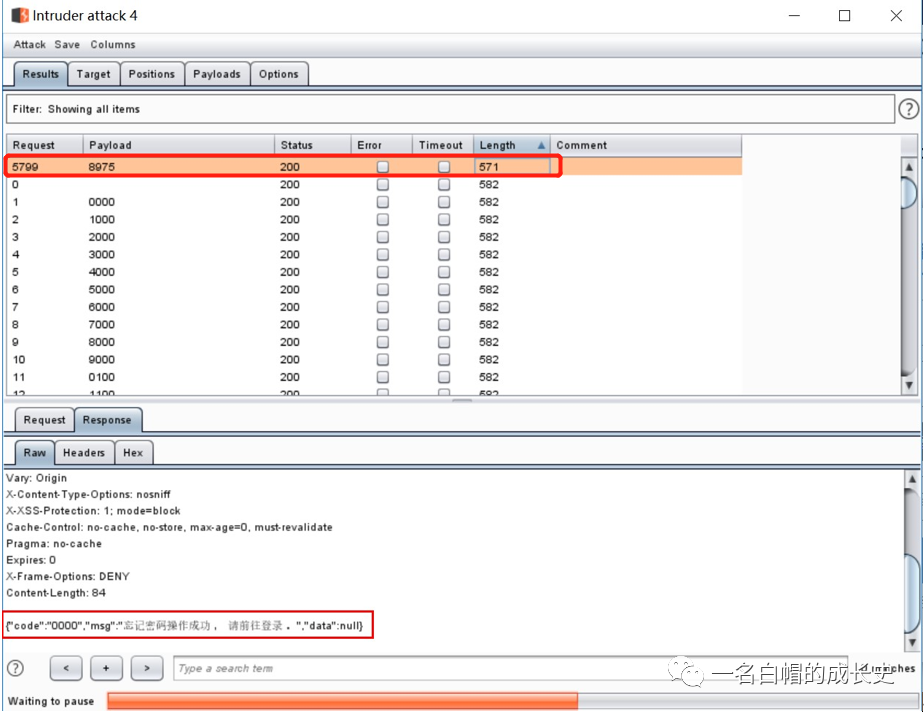Click the Content-Length: 84 header line
The width and height of the screenshot is (924, 714).
click(56, 593)
